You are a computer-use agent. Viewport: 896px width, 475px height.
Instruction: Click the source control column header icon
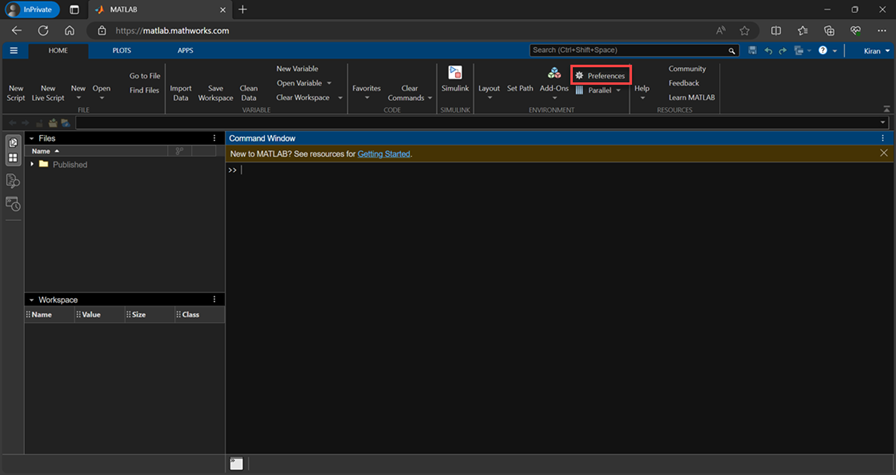179,151
